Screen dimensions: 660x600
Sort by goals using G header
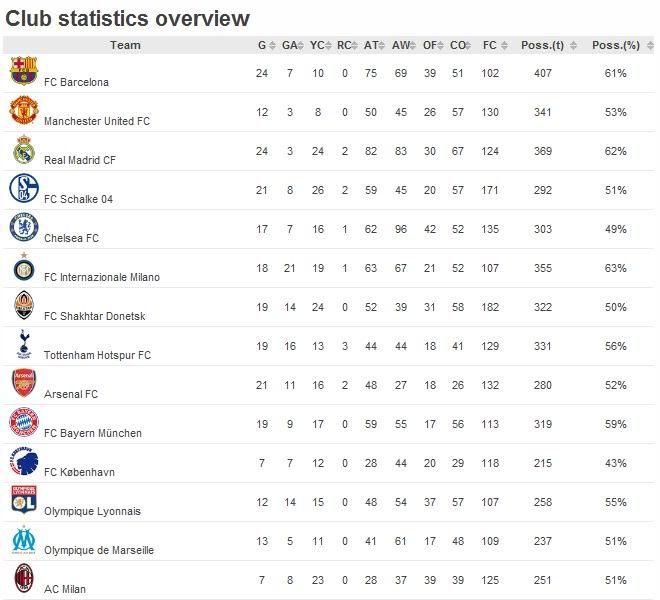tap(262, 45)
